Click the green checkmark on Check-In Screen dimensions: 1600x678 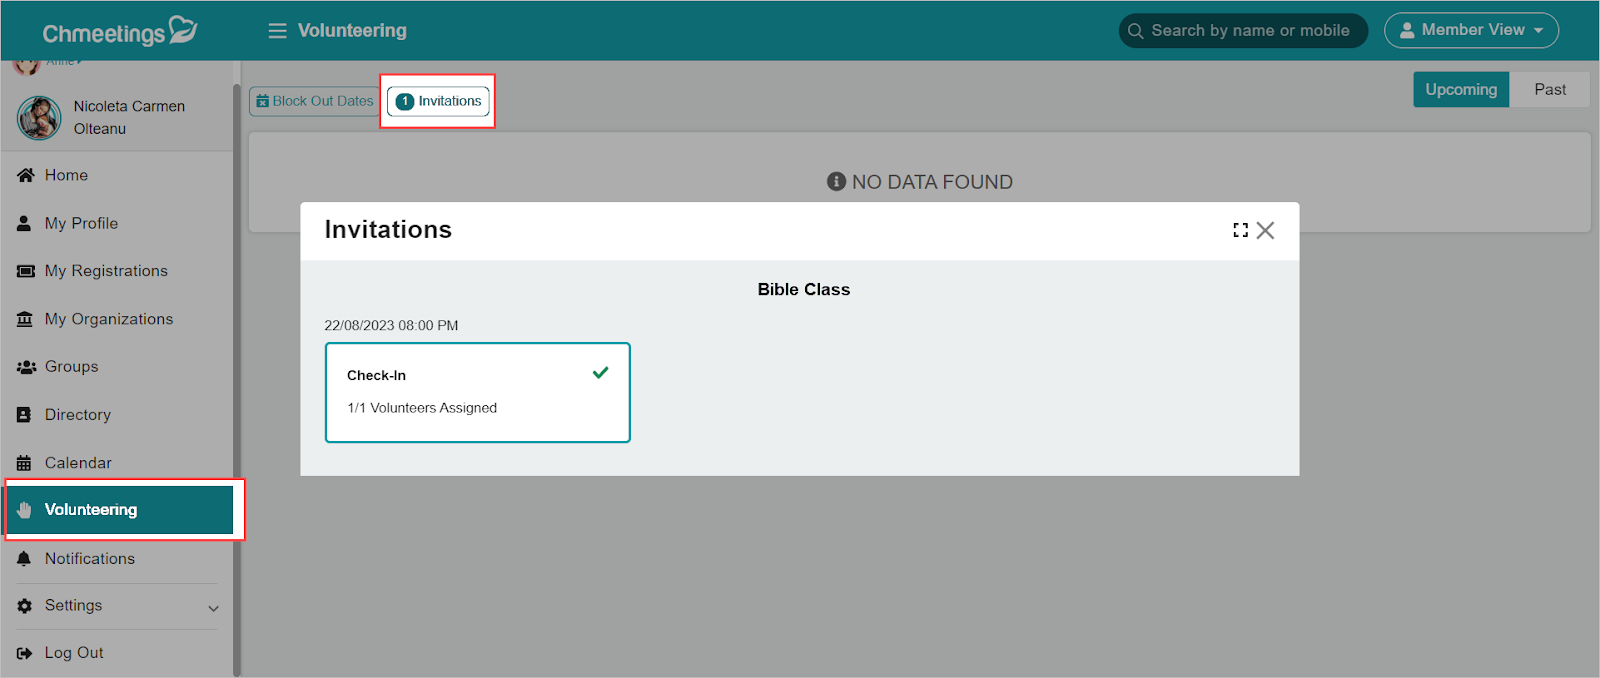click(x=600, y=373)
